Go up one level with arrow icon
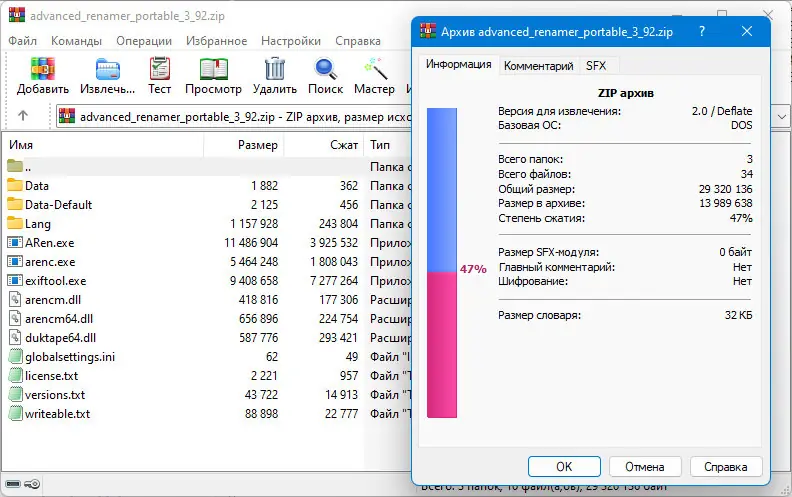 23,116
